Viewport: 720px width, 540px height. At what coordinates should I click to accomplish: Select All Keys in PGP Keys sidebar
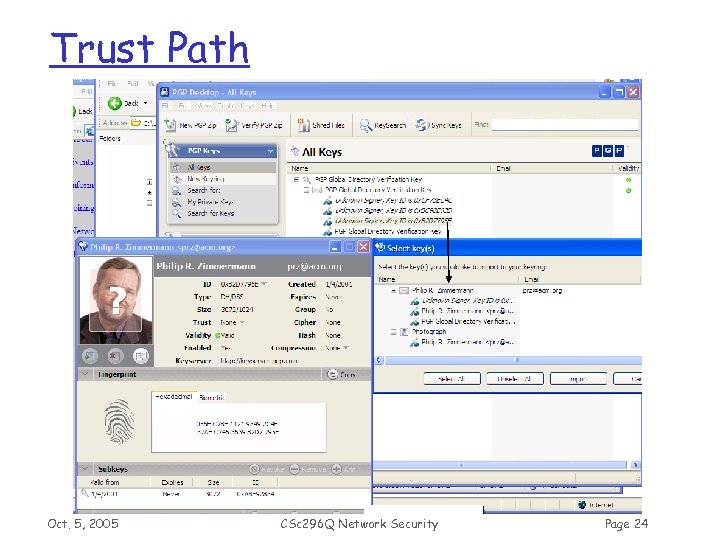[224, 167]
